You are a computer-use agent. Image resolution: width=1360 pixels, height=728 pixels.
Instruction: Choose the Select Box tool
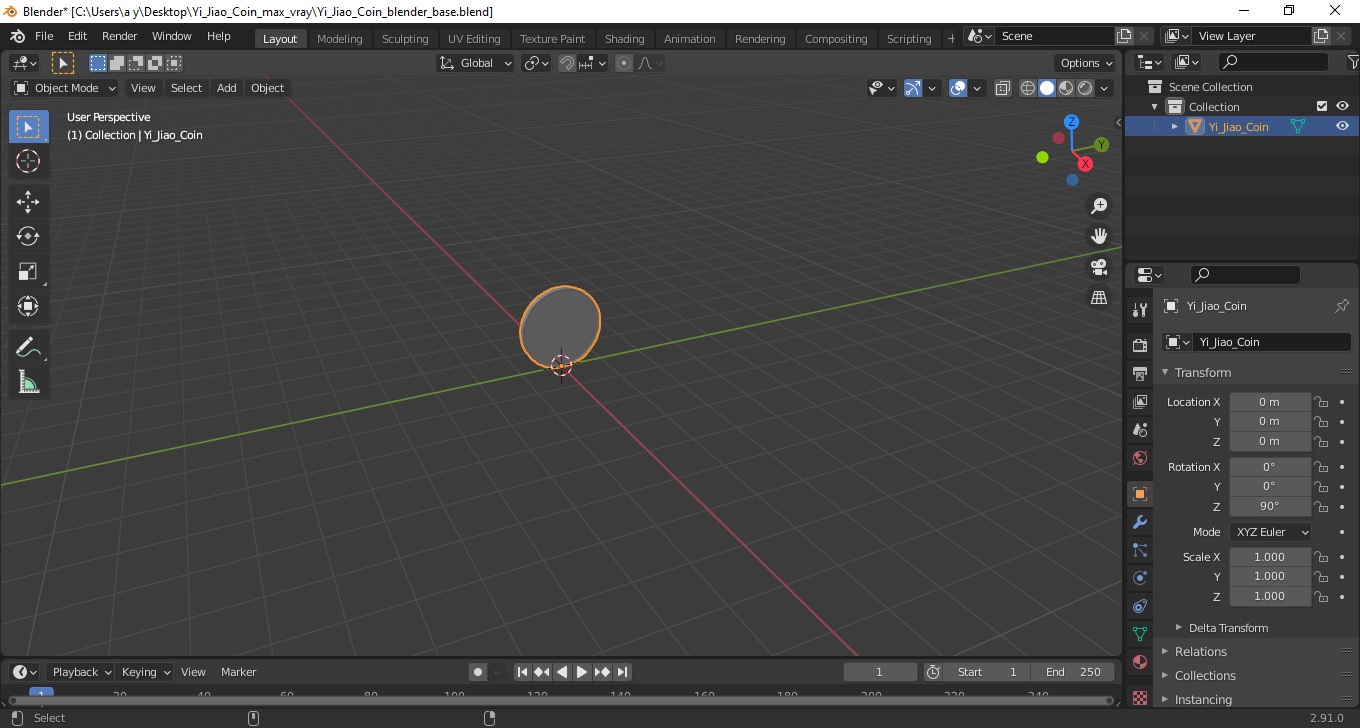(28, 127)
